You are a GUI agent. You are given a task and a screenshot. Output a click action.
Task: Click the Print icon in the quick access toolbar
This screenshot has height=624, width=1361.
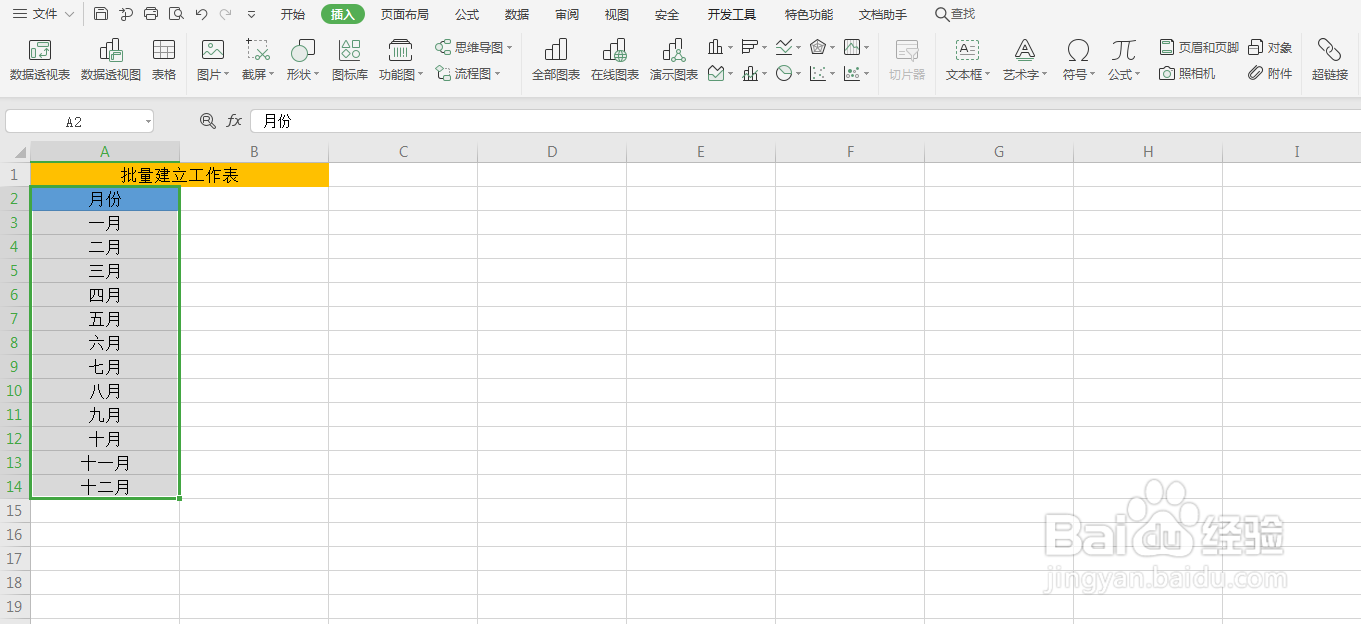151,14
